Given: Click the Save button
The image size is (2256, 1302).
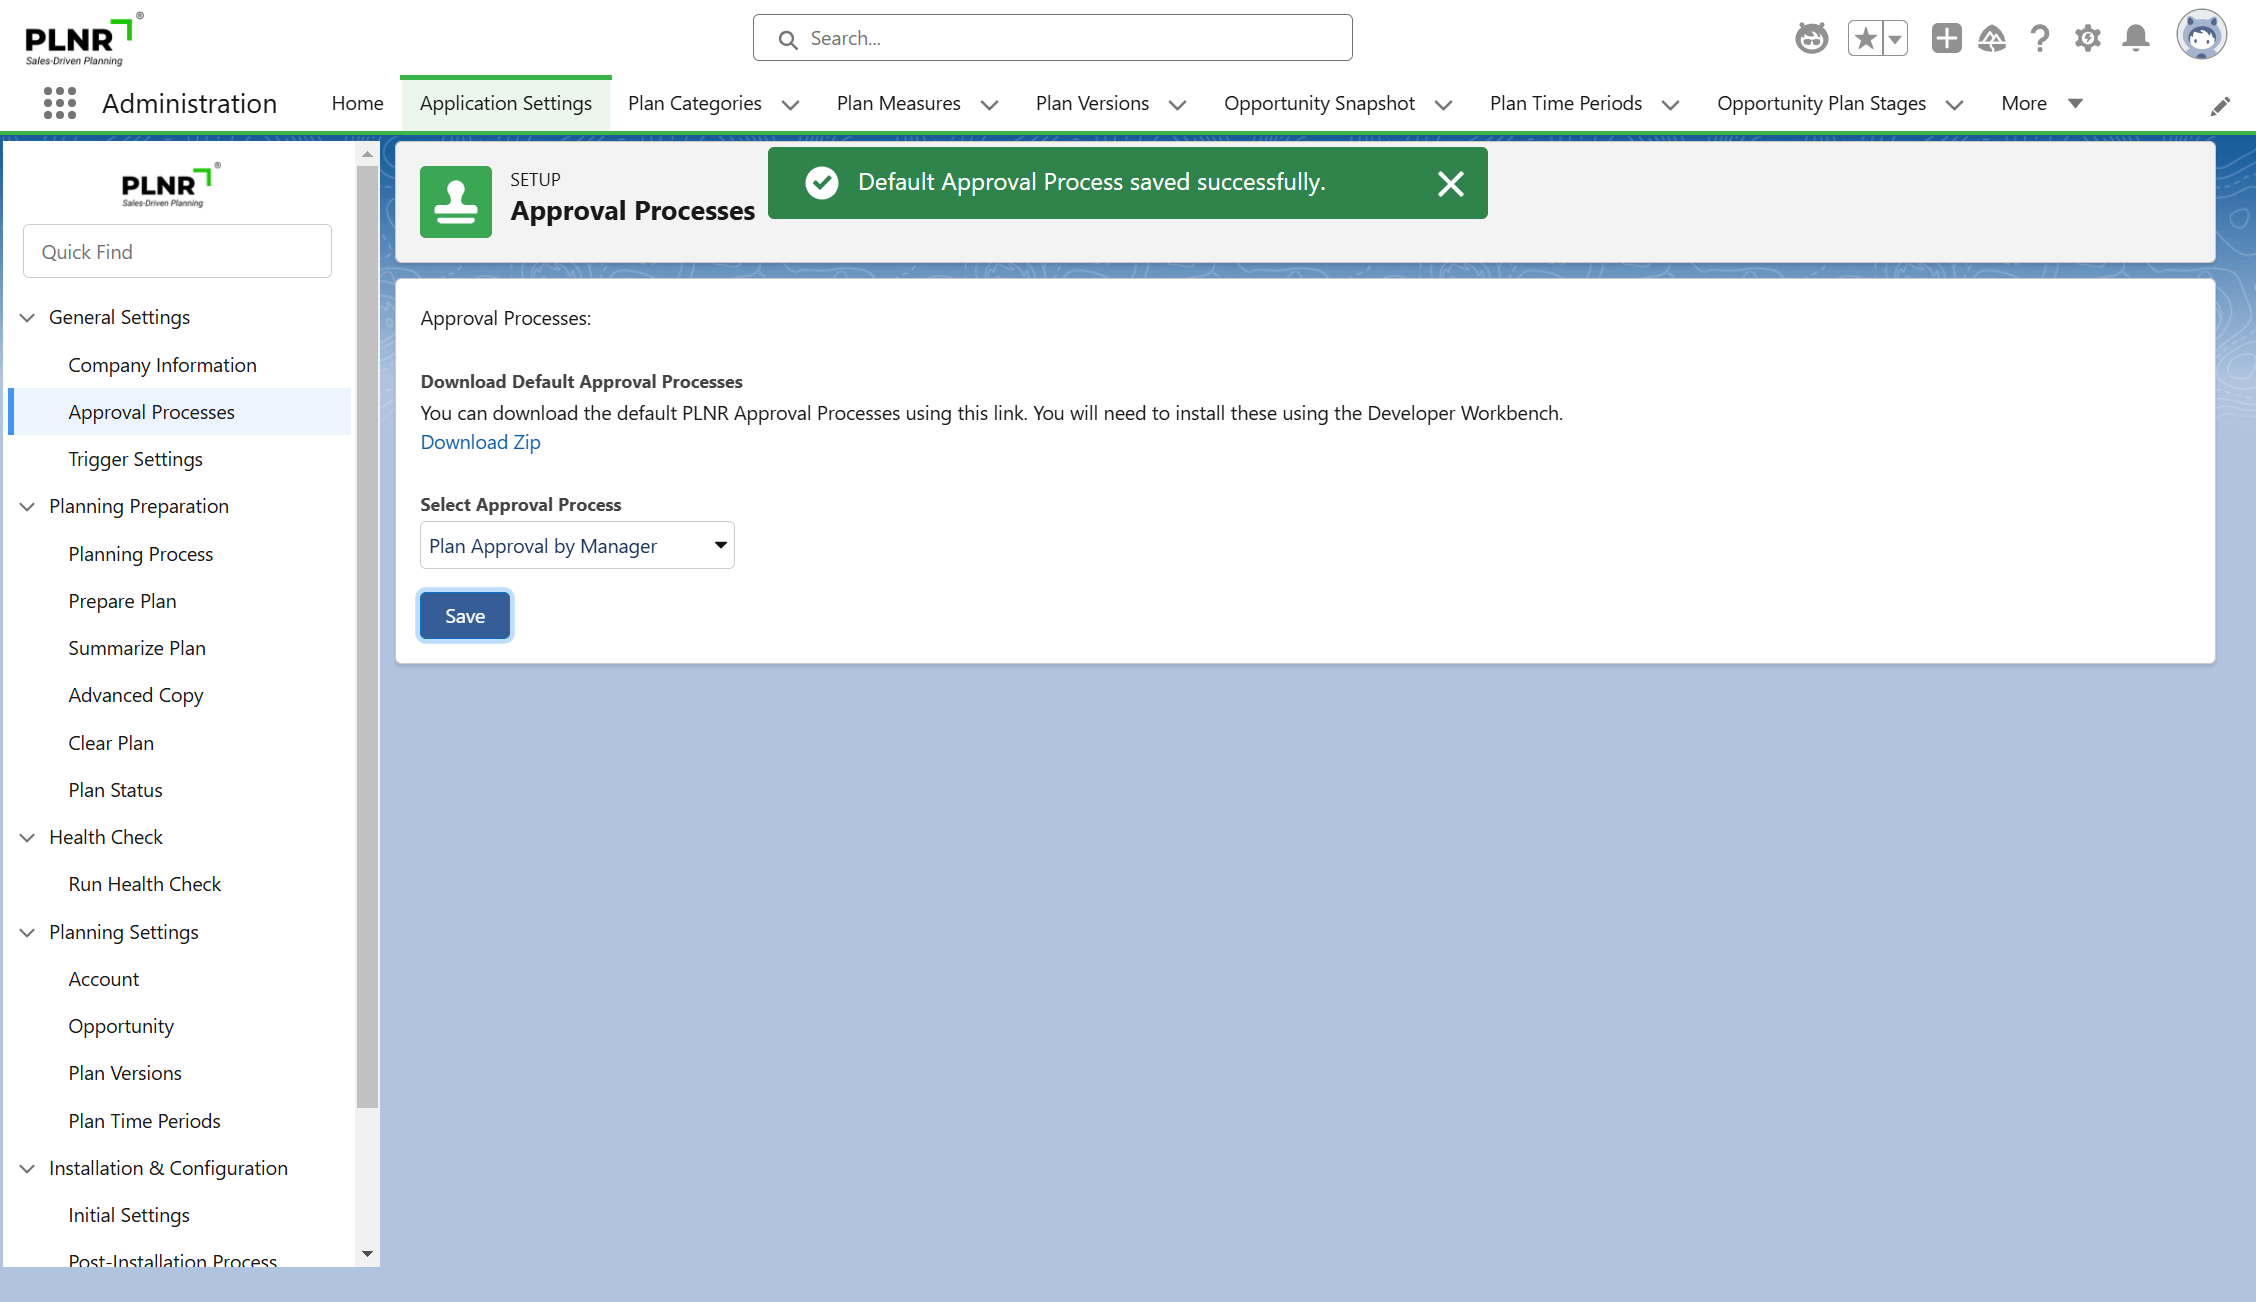Looking at the screenshot, I should 465,616.
